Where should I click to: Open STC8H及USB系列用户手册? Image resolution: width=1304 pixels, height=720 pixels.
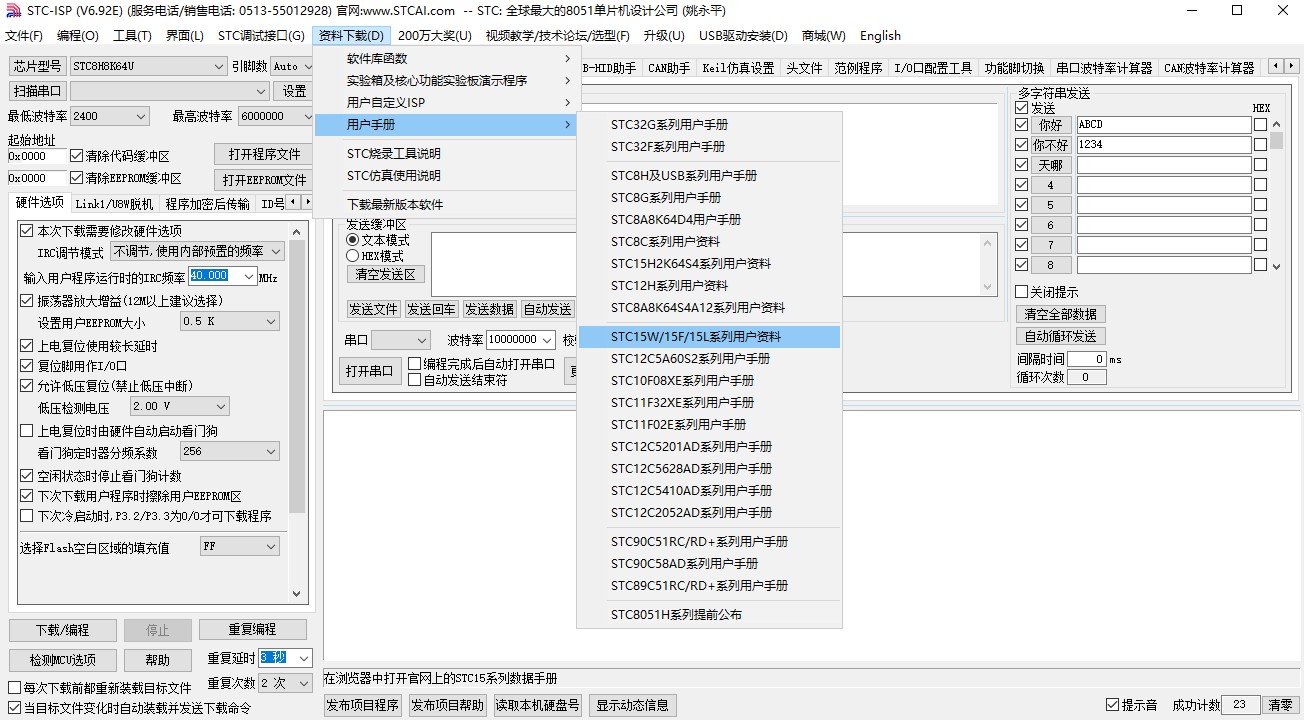pos(709,175)
